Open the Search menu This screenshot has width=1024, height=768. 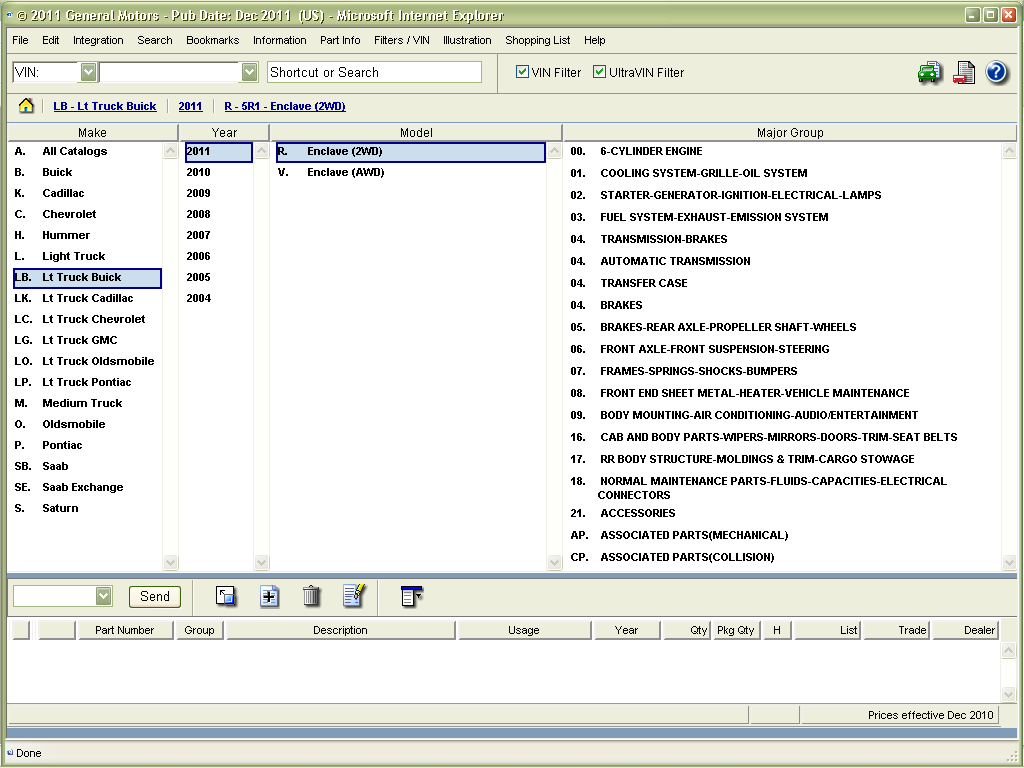(x=155, y=40)
